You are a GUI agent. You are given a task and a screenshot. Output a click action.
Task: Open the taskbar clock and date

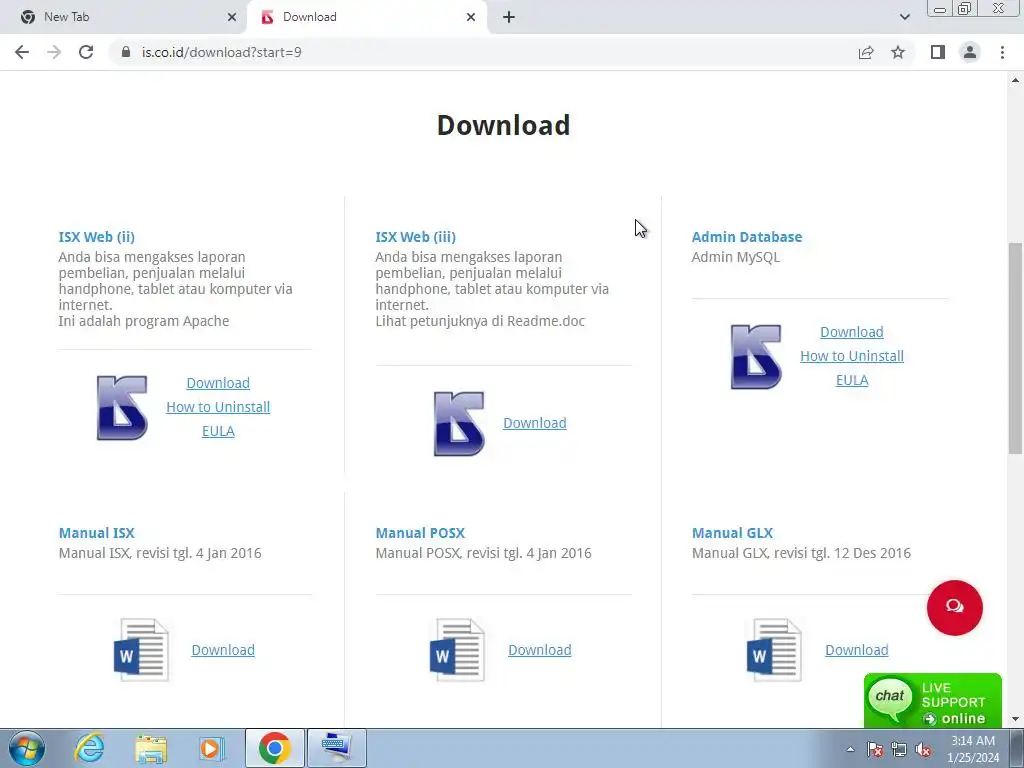[x=973, y=749]
